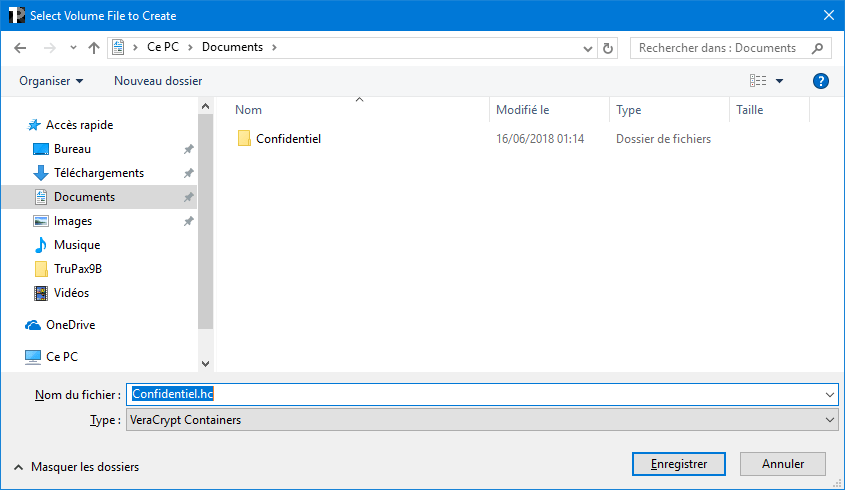Open Bureau in the sidebar
The width and height of the screenshot is (845, 490).
[72, 149]
